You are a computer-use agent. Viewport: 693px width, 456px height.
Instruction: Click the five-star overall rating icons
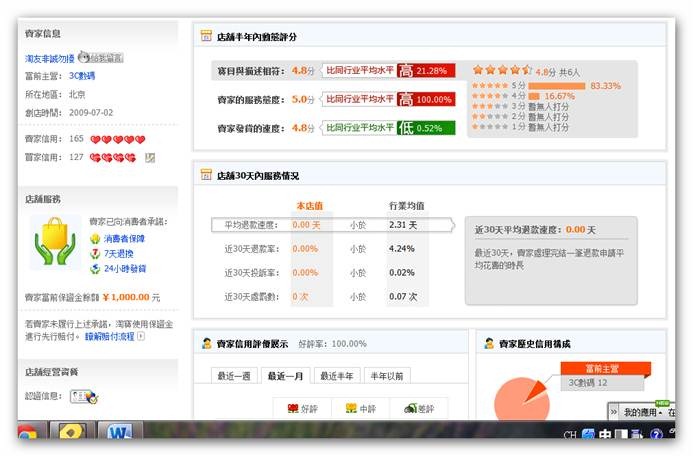[x=502, y=70]
